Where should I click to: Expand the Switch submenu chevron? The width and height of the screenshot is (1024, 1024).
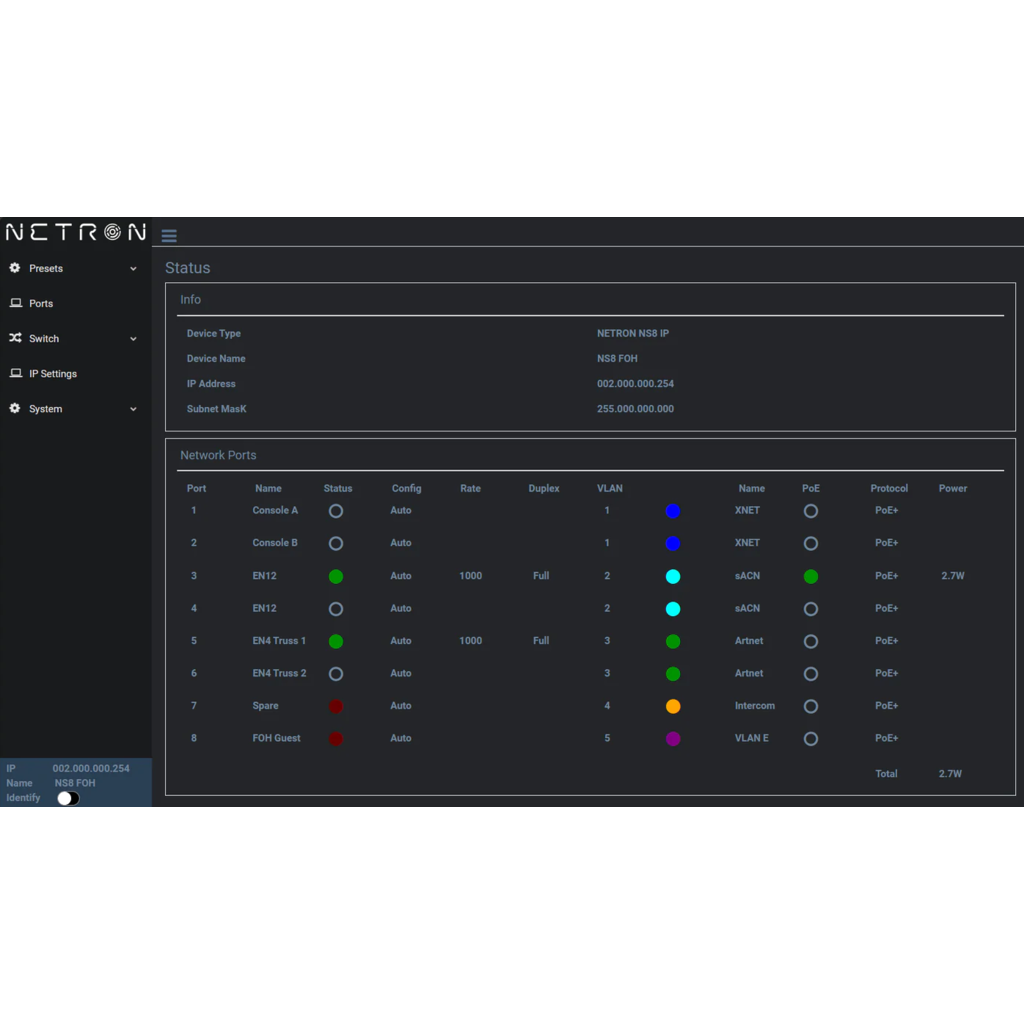pyautogui.click(x=133, y=339)
